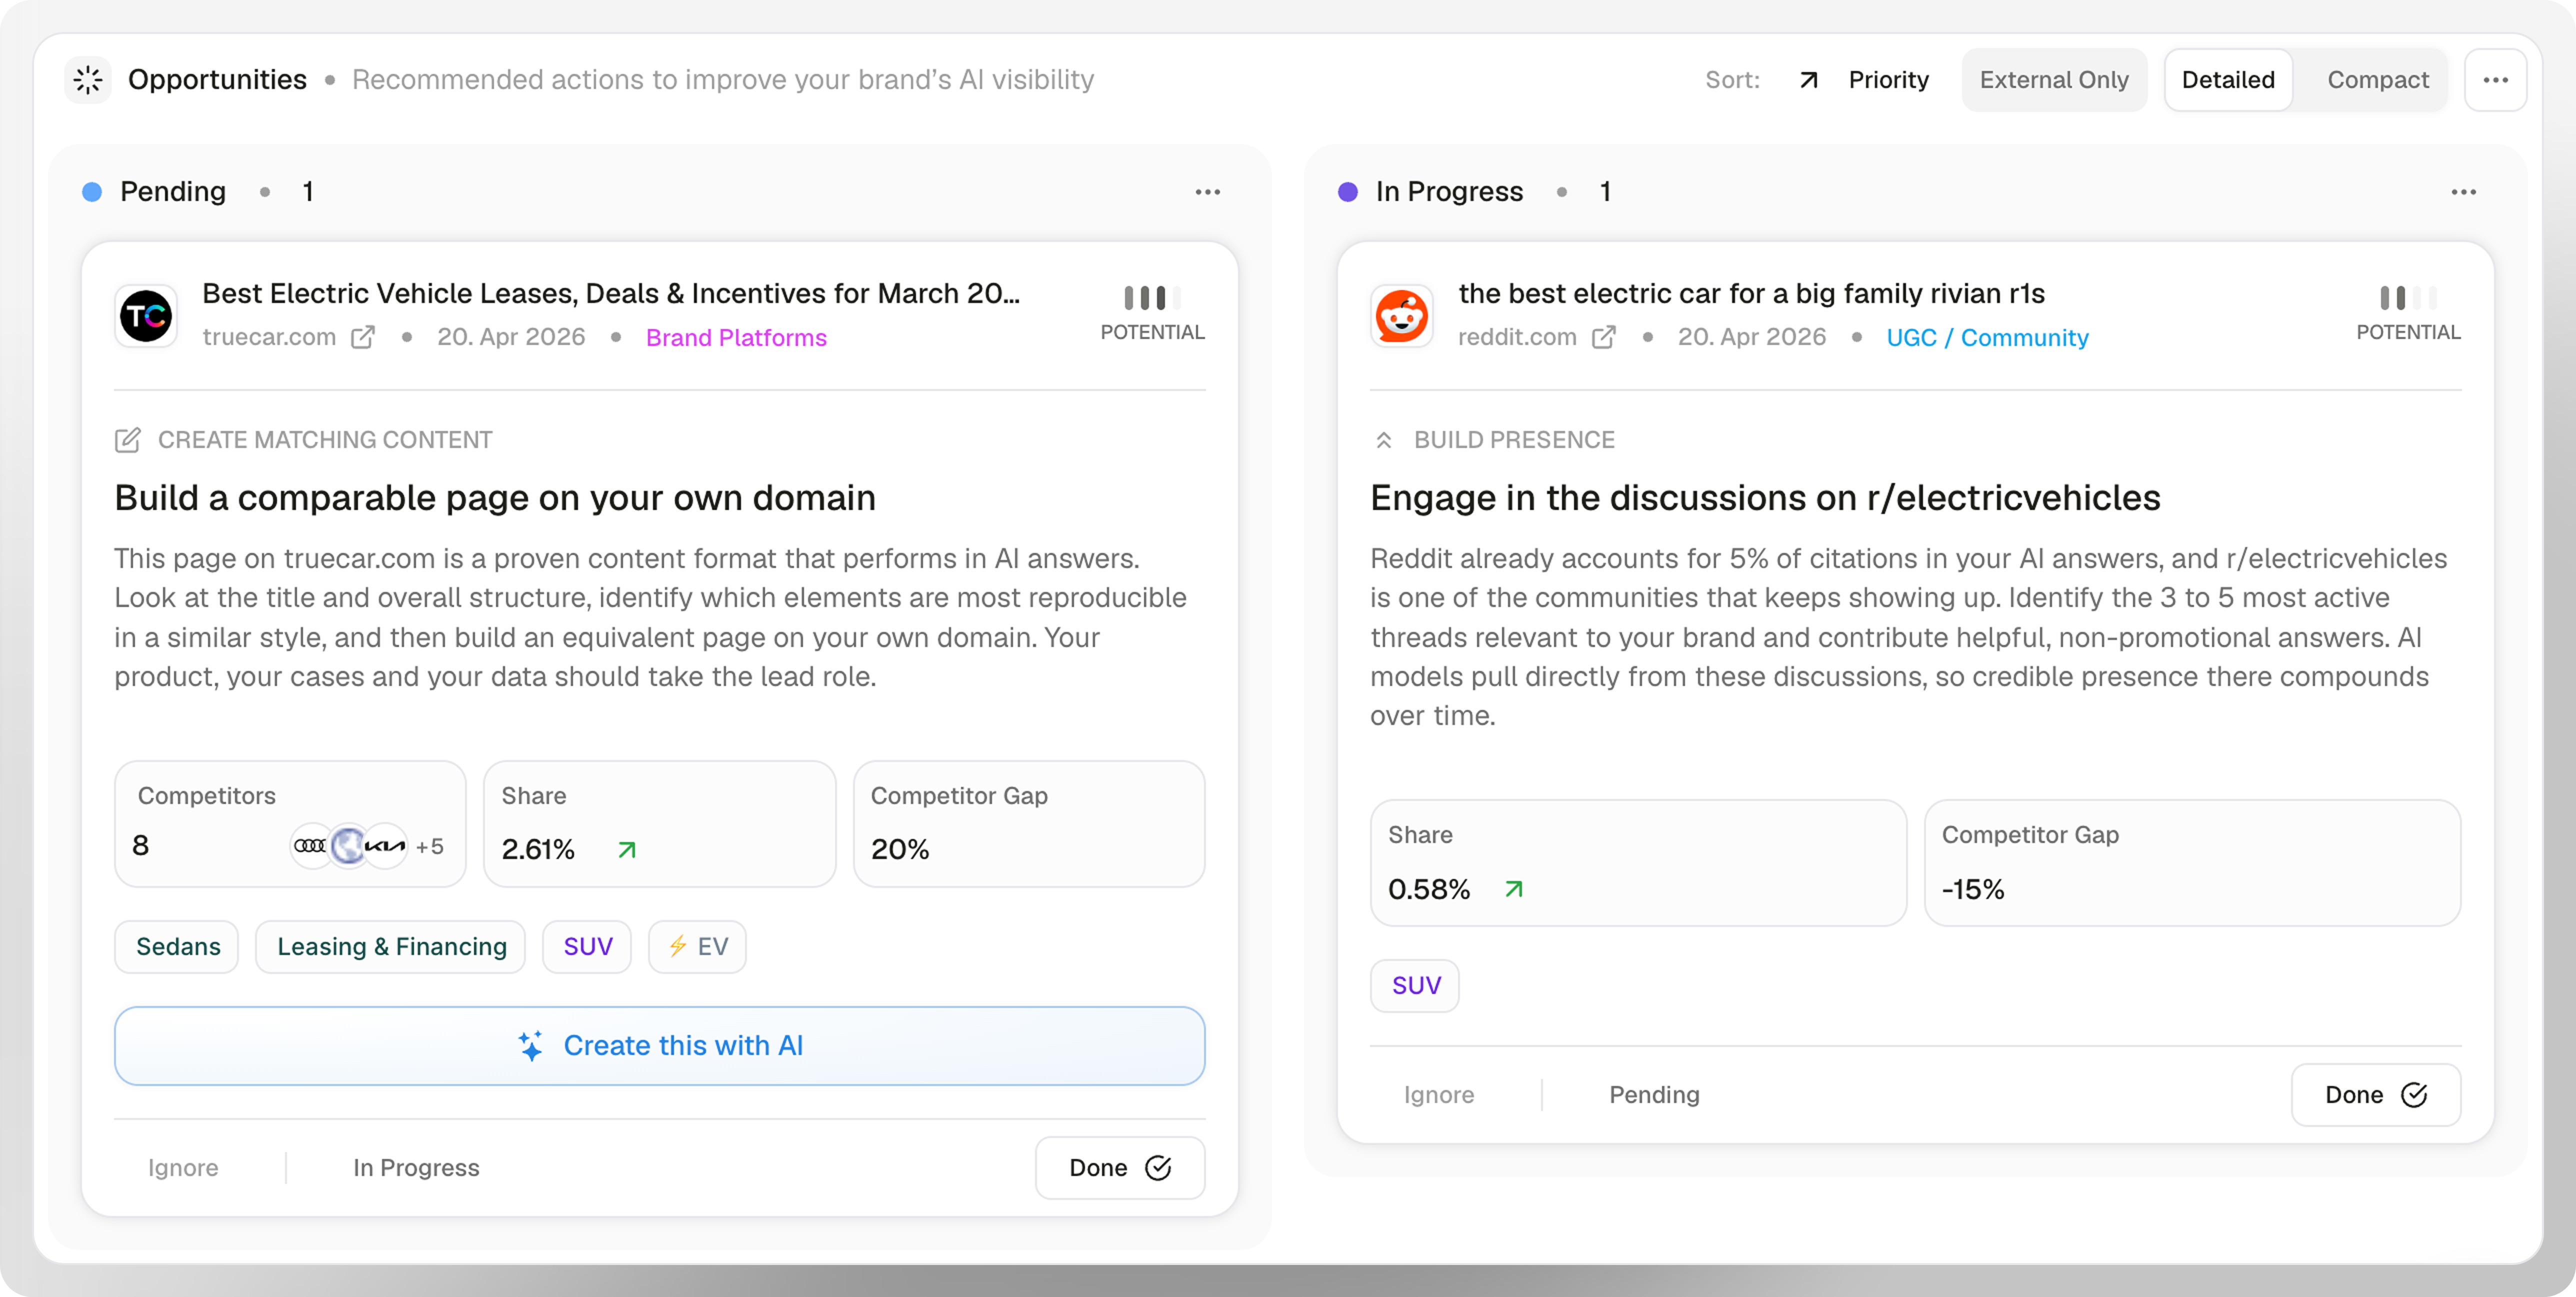Image resolution: width=2576 pixels, height=1297 pixels.
Task: Click the TrueCar logo thumbnail
Action: pos(146,316)
